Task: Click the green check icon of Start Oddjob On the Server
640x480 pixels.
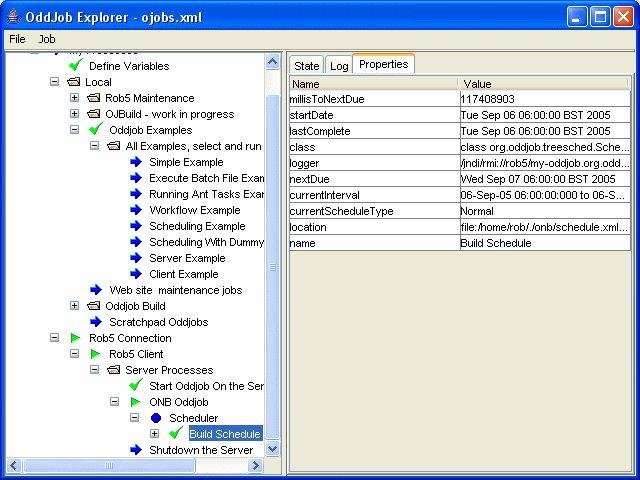Action: click(136, 385)
